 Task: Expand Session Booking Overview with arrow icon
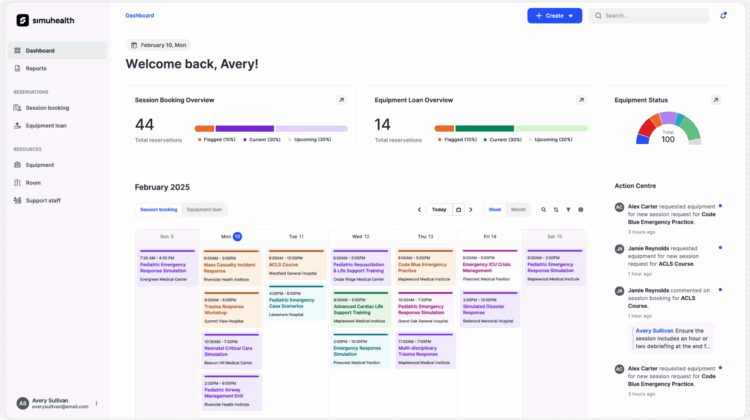click(341, 100)
